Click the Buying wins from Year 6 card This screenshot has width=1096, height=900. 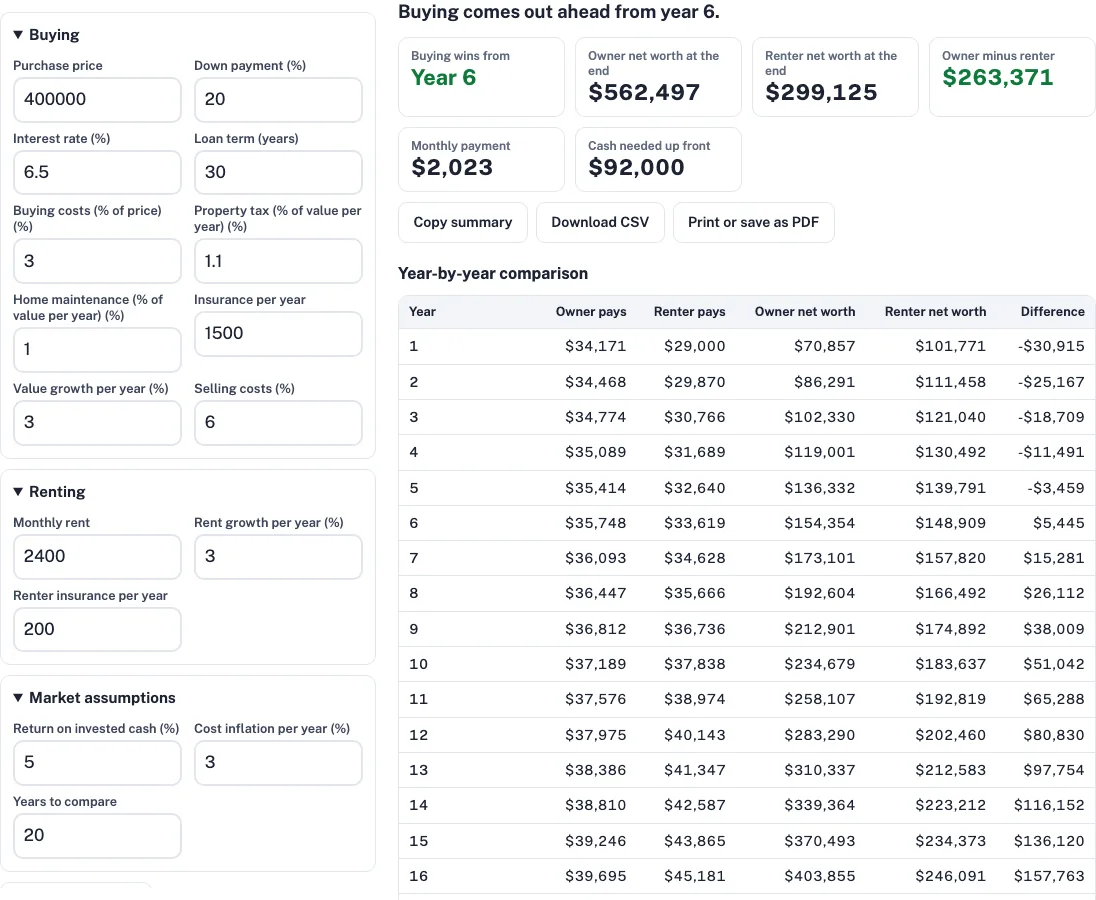coord(481,77)
